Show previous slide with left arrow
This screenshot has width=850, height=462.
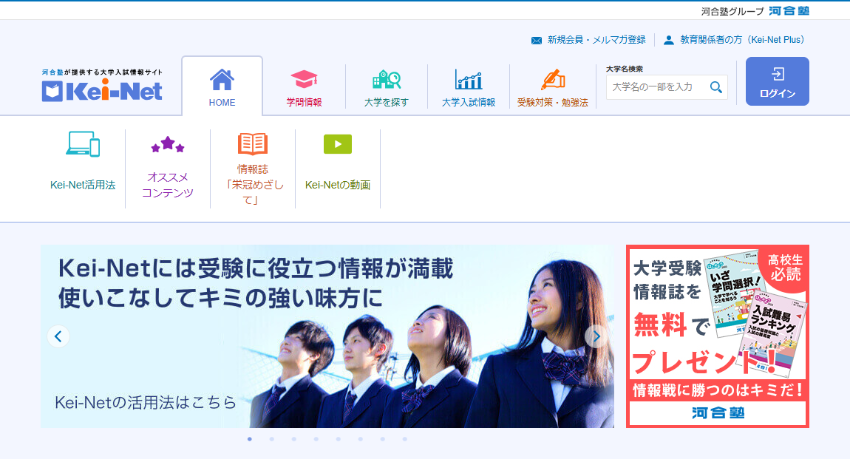[x=59, y=336]
